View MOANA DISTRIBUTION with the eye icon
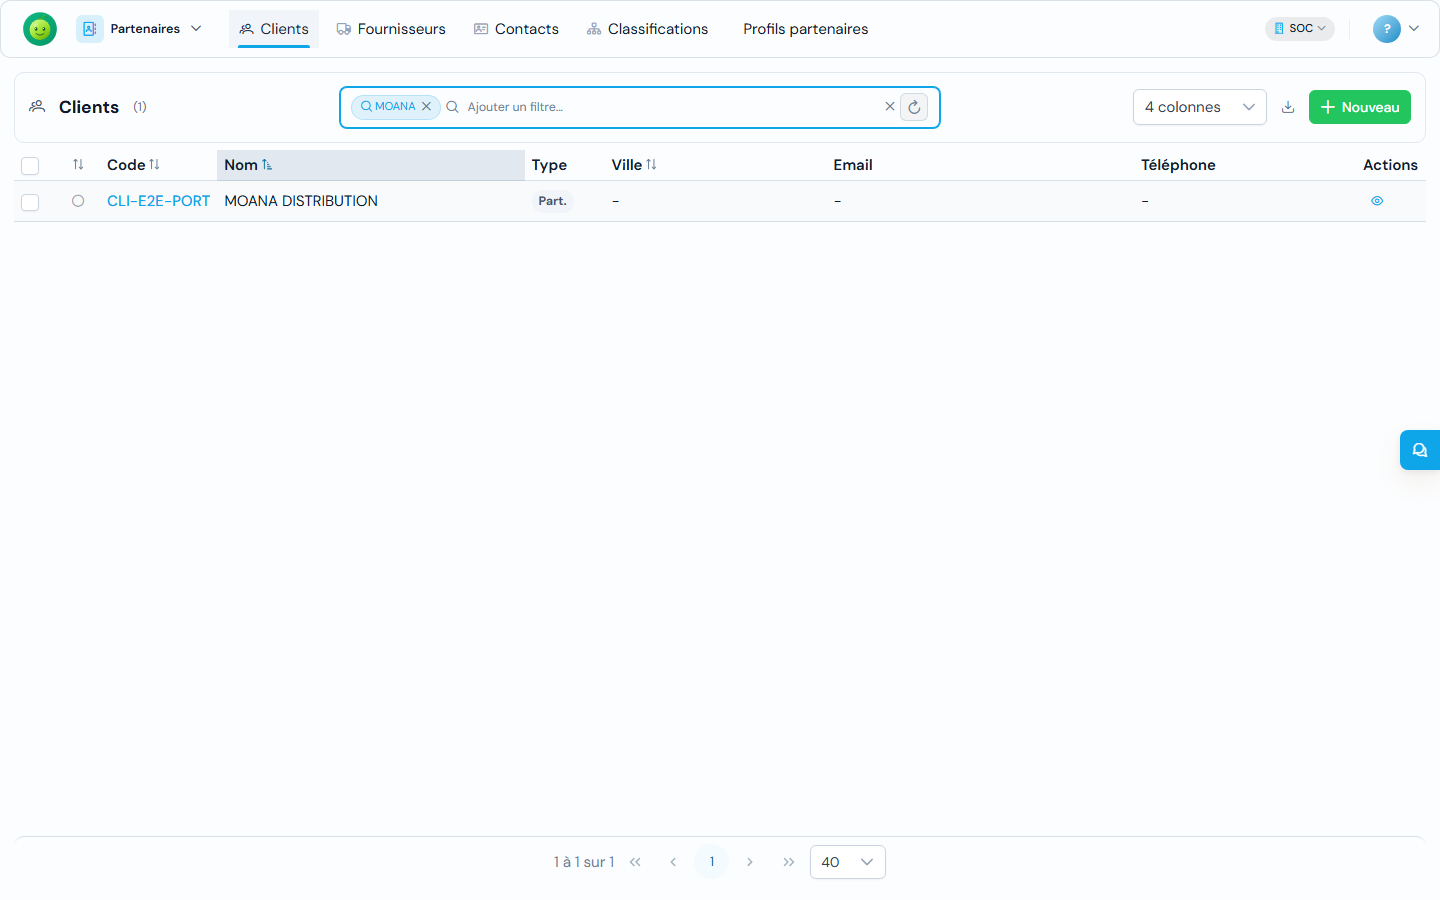Image resolution: width=1440 pixels, height=900 pixels. tap(1377, 201)
